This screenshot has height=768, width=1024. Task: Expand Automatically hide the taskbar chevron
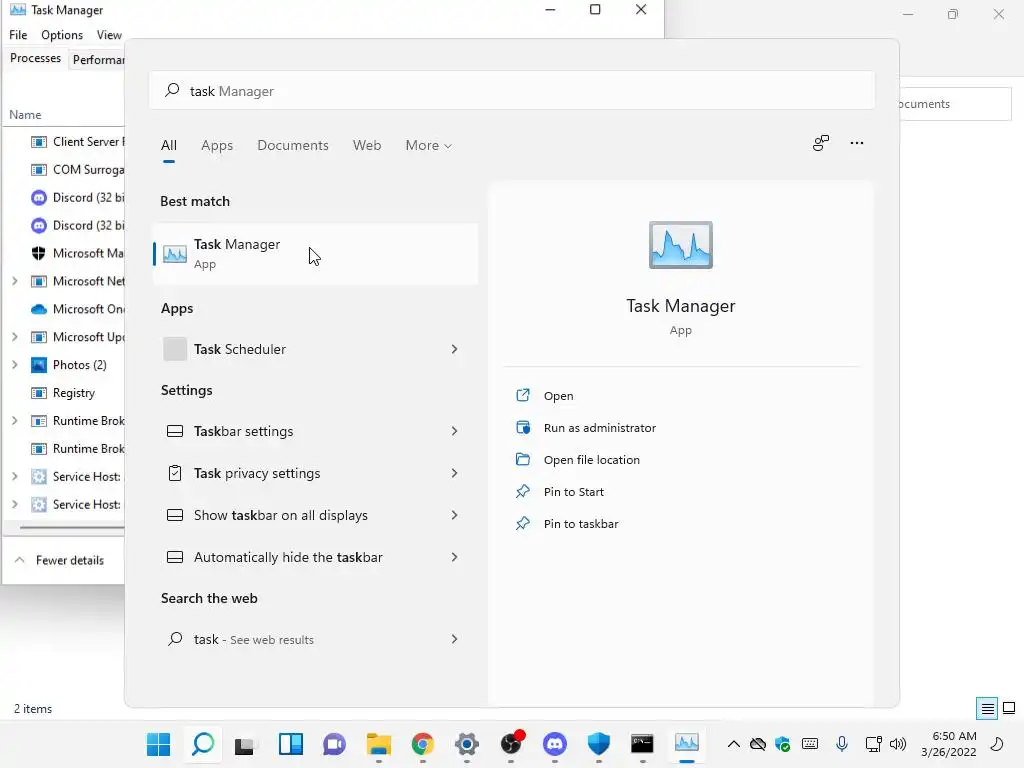[x=455, y=557]
